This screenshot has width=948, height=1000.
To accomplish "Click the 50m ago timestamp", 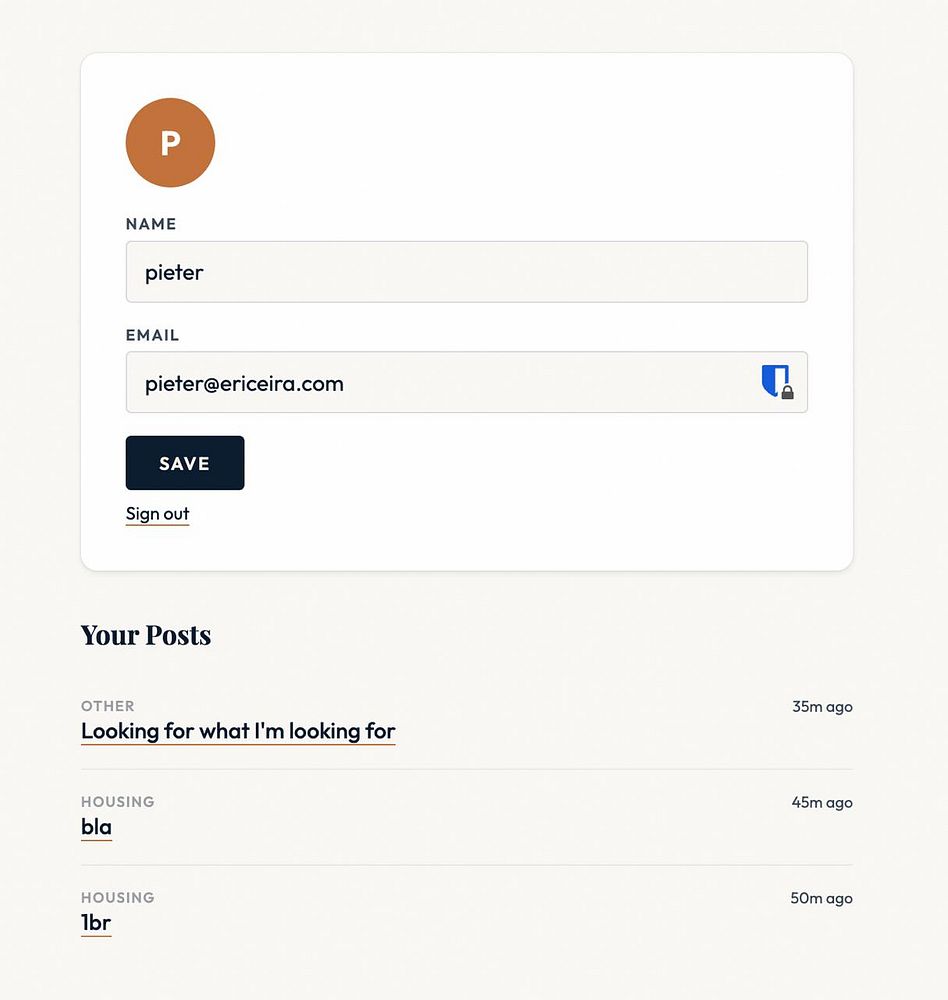I will pyautogui.click(x=821, y=899).
